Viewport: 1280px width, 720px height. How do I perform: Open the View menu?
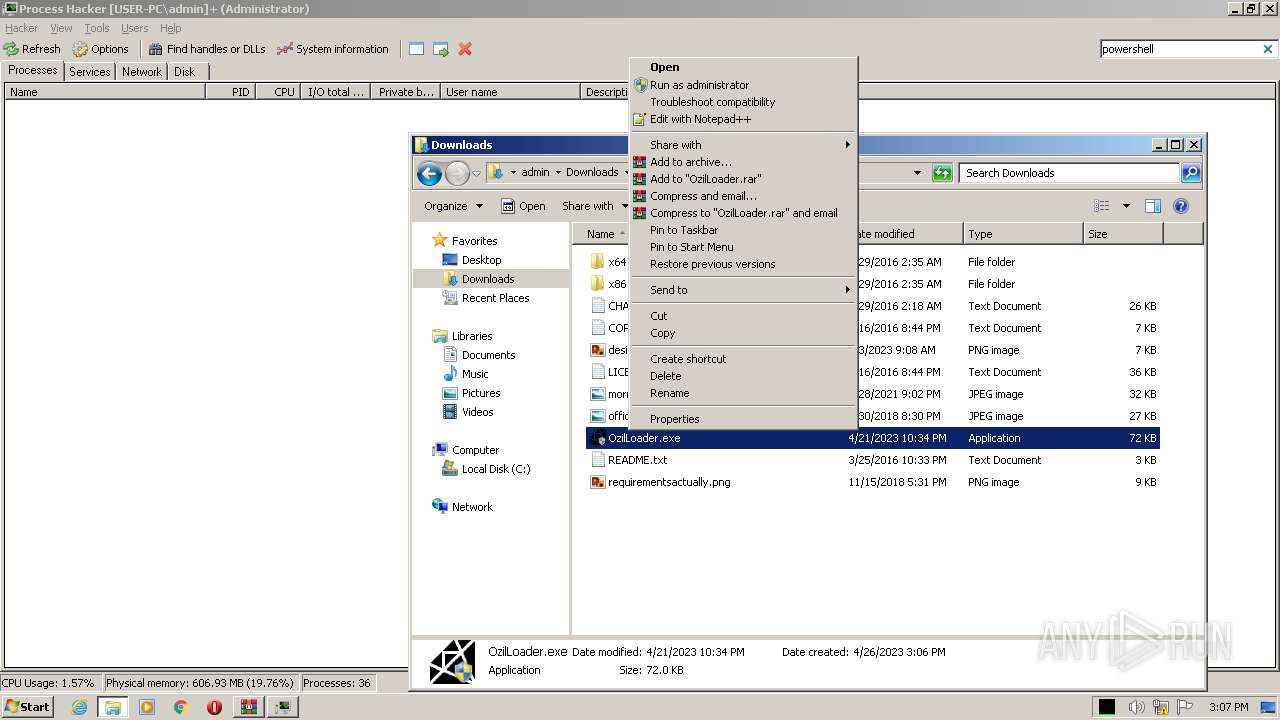[x=61, y=28]
